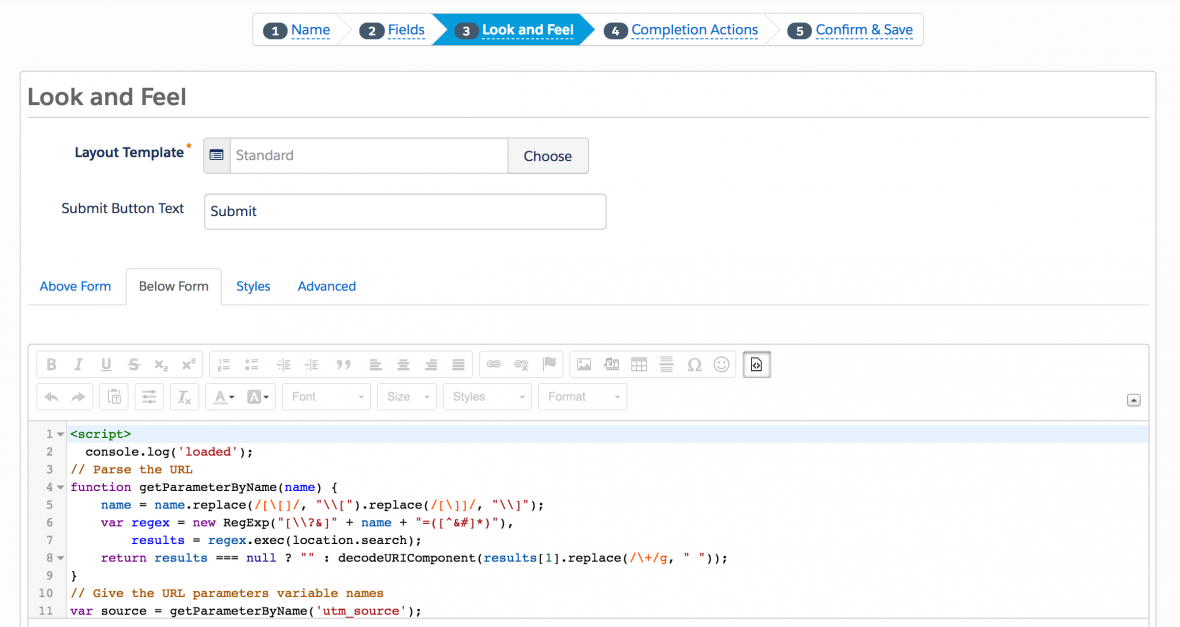Insert a table into the editor
1180x627 pixels.
tap(639, 365)
